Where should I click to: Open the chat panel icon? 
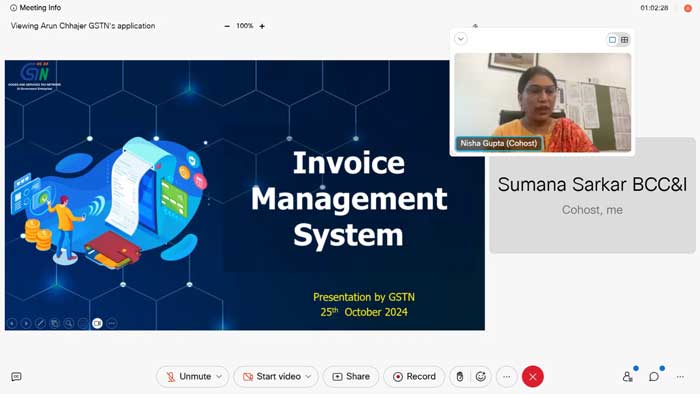click(654, 377)
